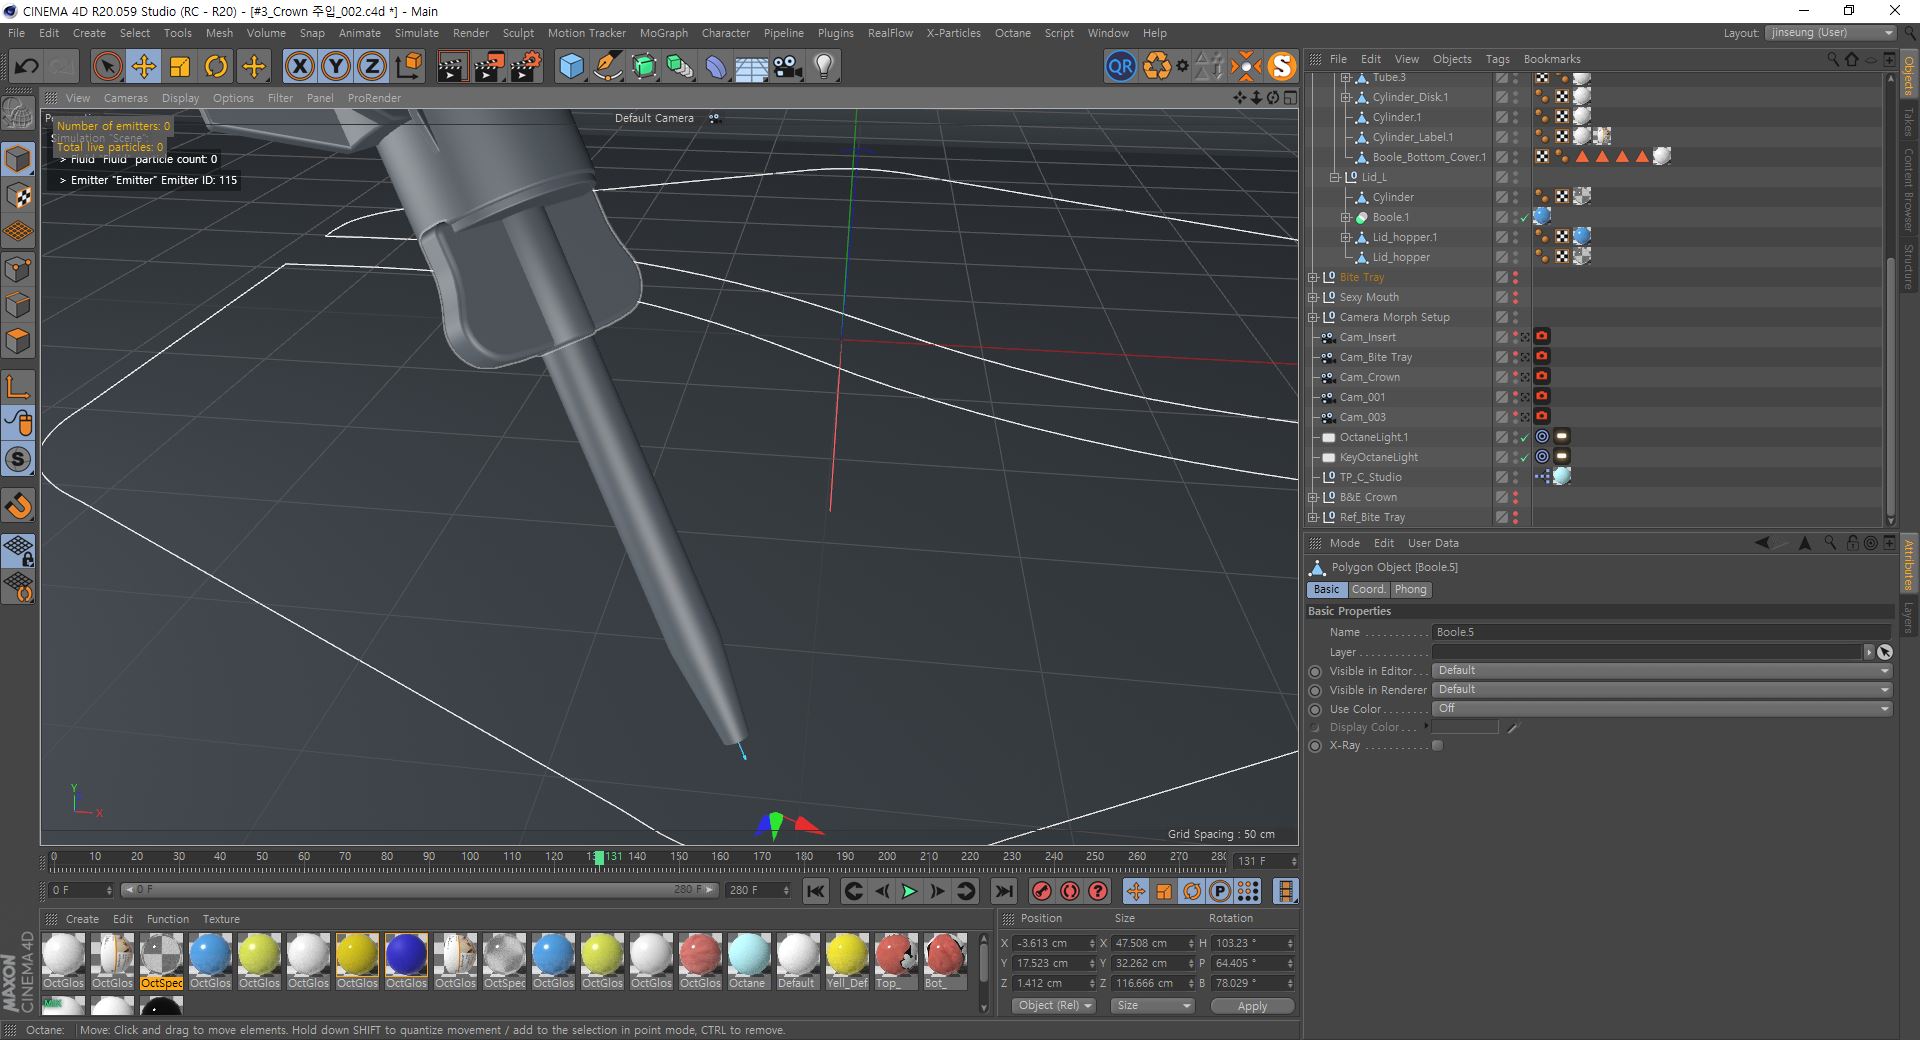Image resolution: width=1920 pixels, height=1040 pixels.
Task: Add a Cube primitive object
Action: [x=571, y=67]
